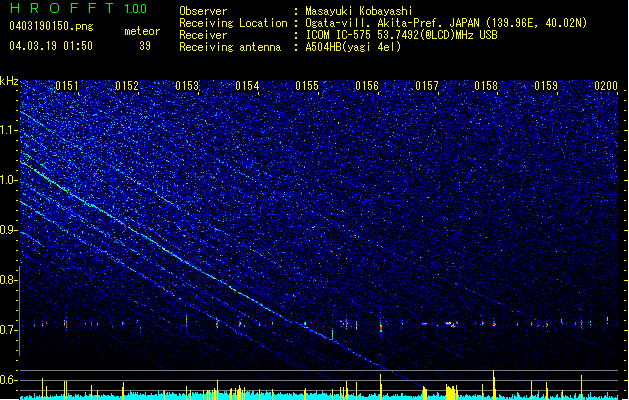Click antenna A504HB(yagi 4el) text

coord(353,47)
